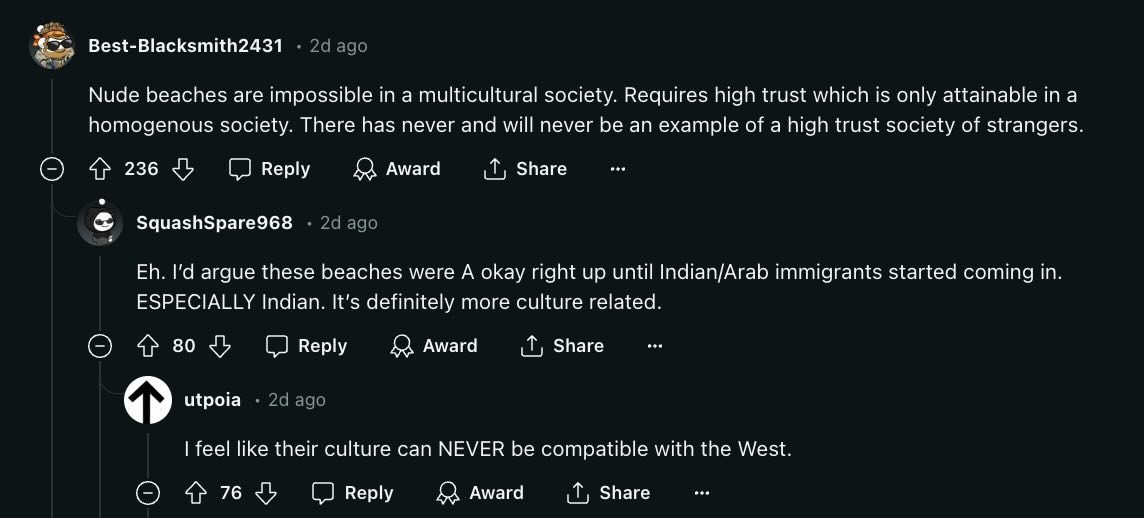Viewport: 1144px width, 518px height.
Task: Open SquashSpare968's avatar profile
Action: coord(100,223)
